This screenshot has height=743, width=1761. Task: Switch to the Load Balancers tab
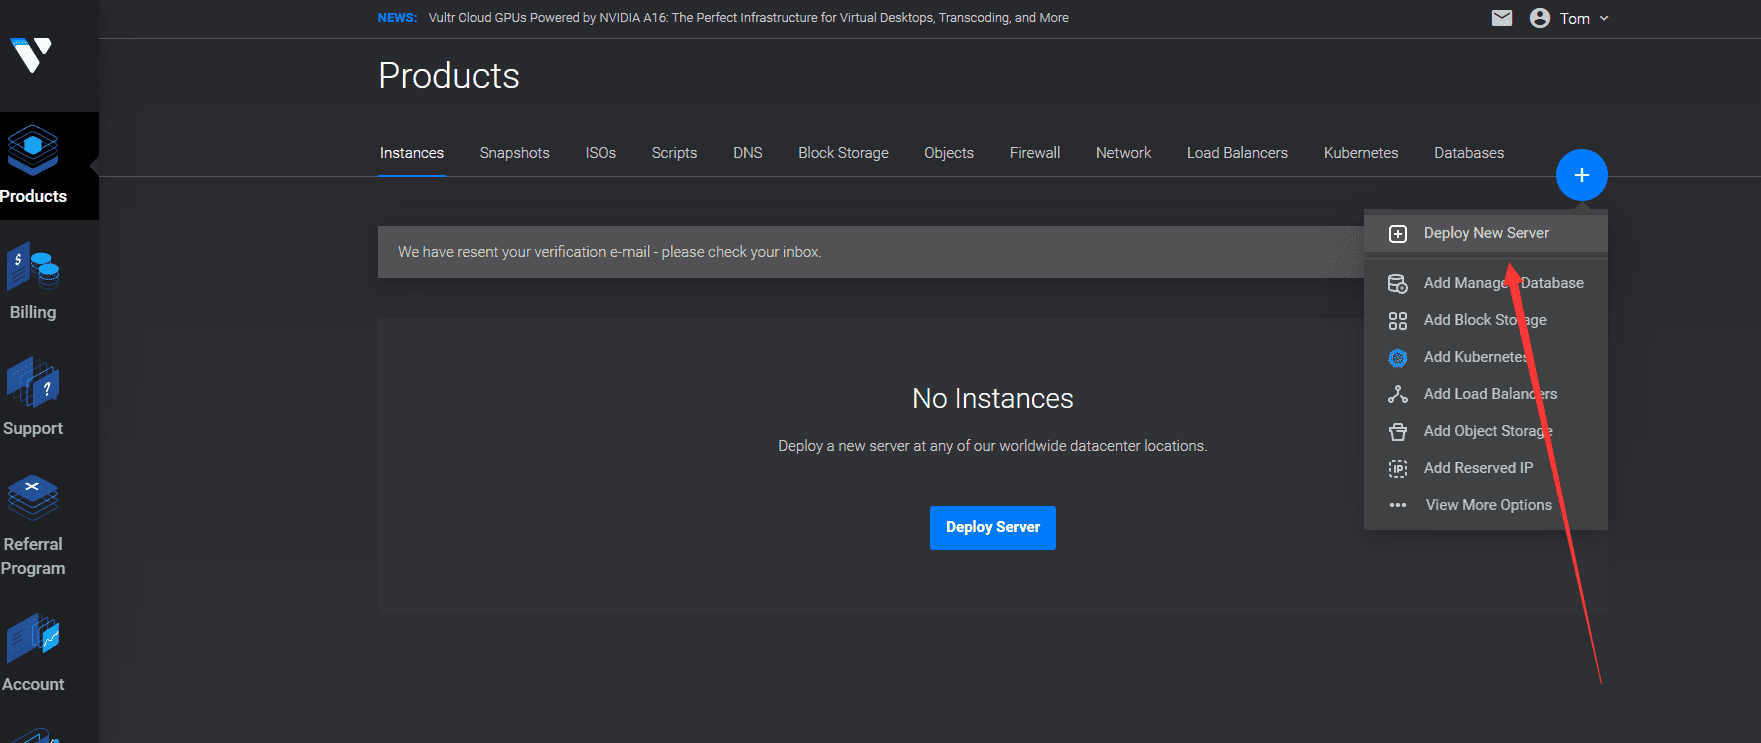[1237, 153]
